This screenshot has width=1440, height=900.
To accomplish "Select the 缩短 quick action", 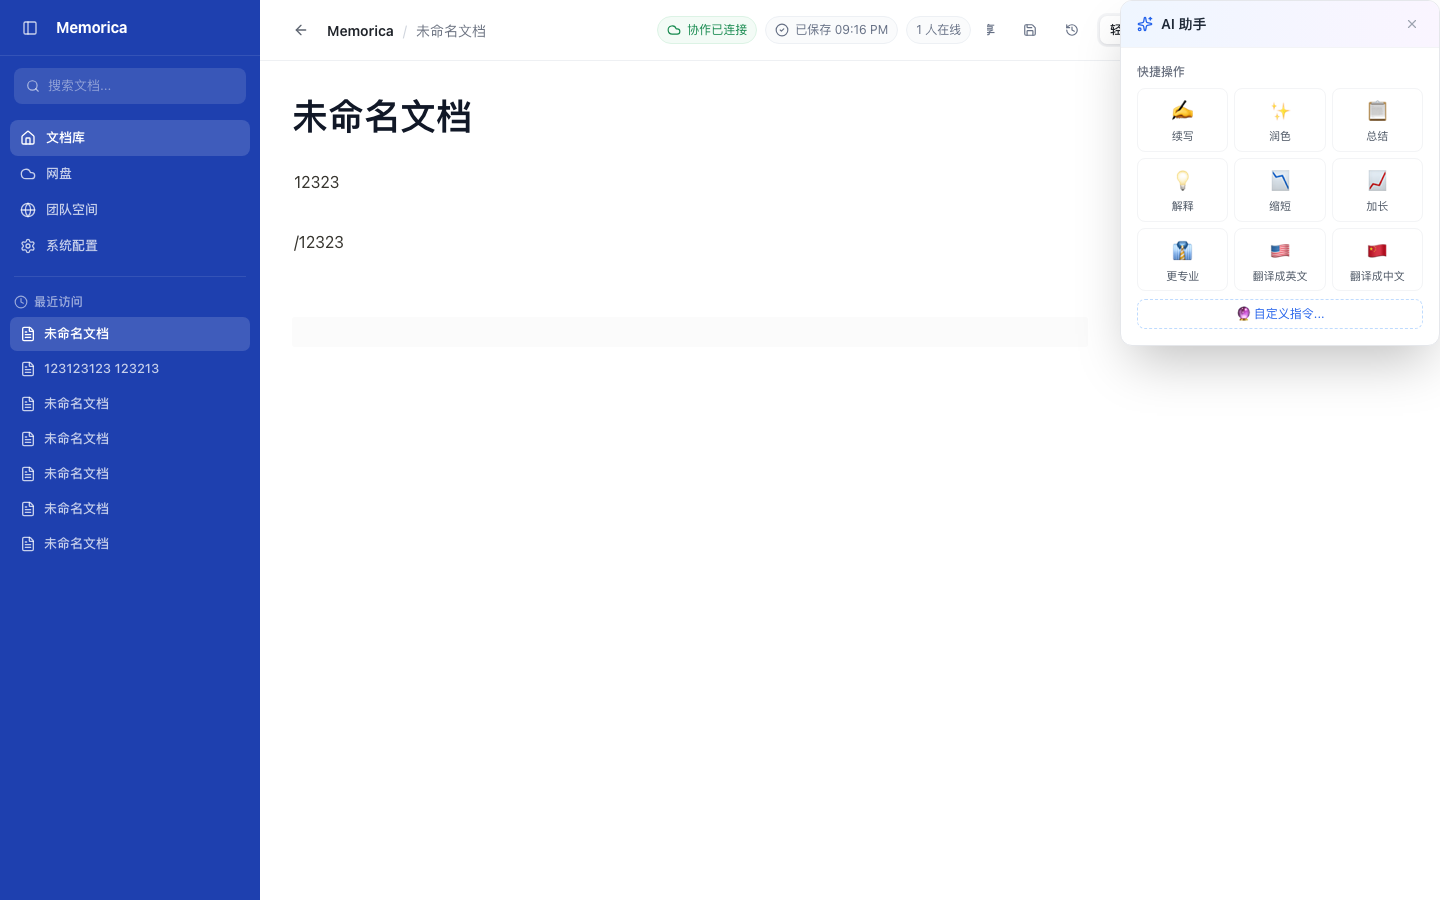I will [1280, 190].
